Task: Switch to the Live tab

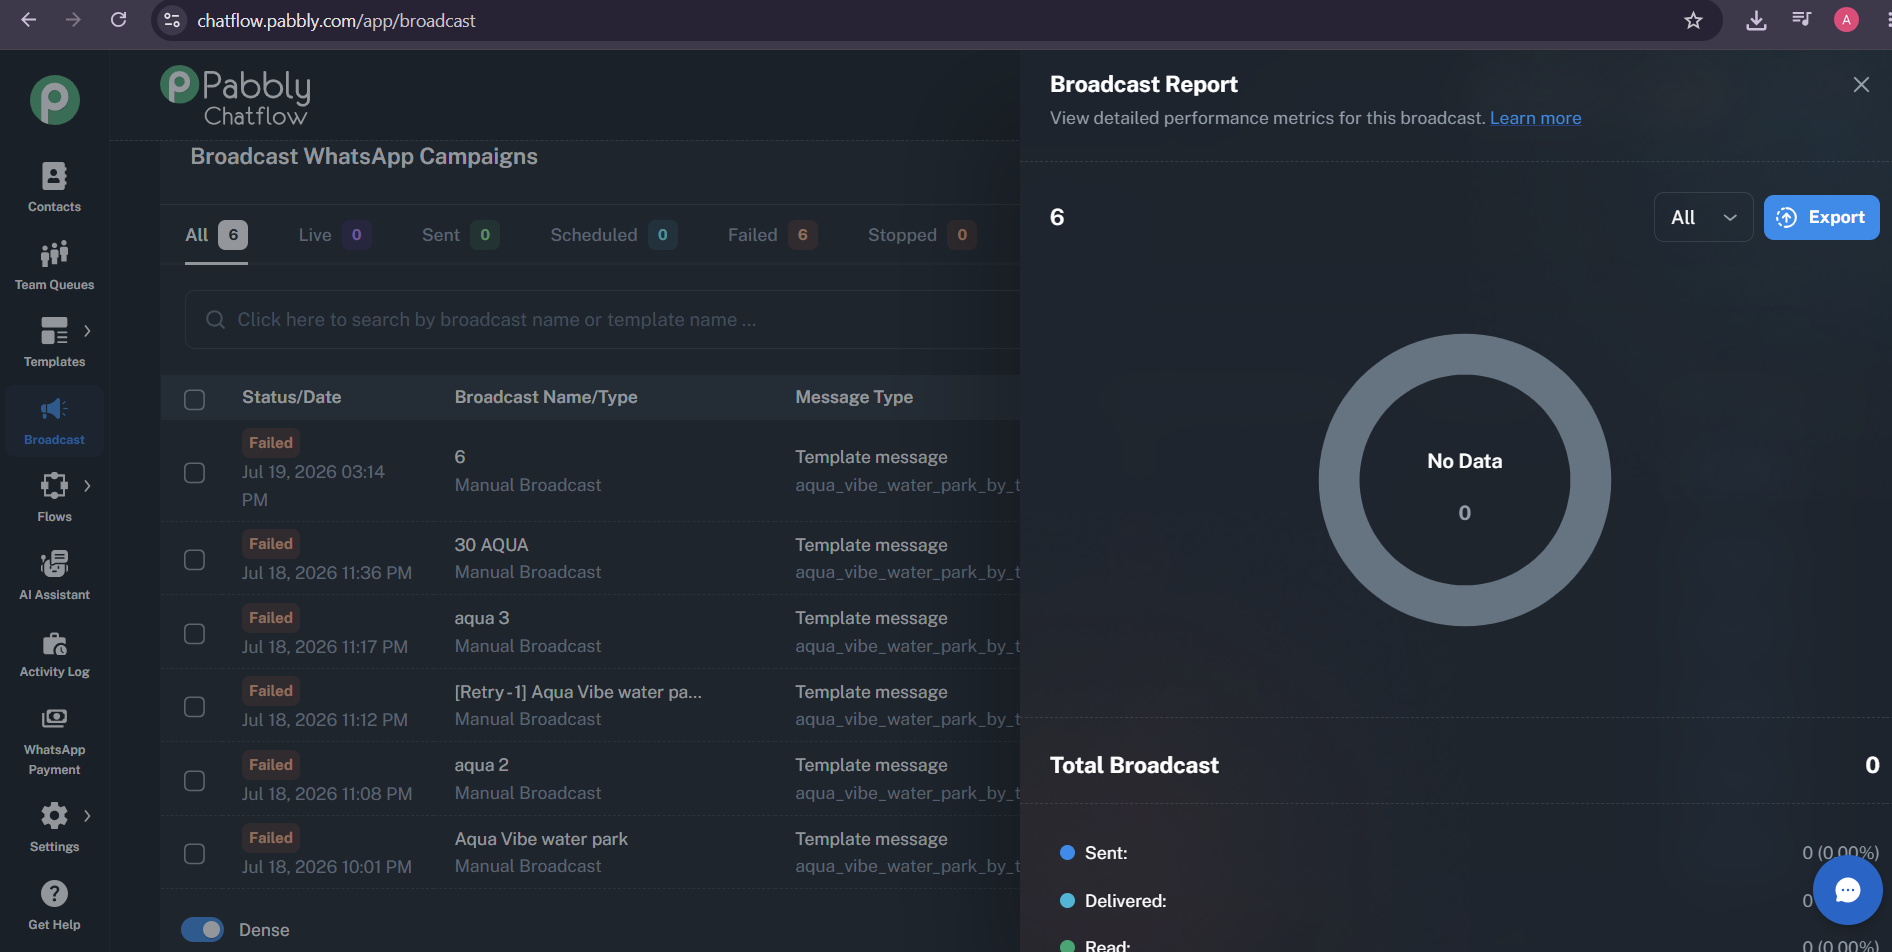Action: 335,235
